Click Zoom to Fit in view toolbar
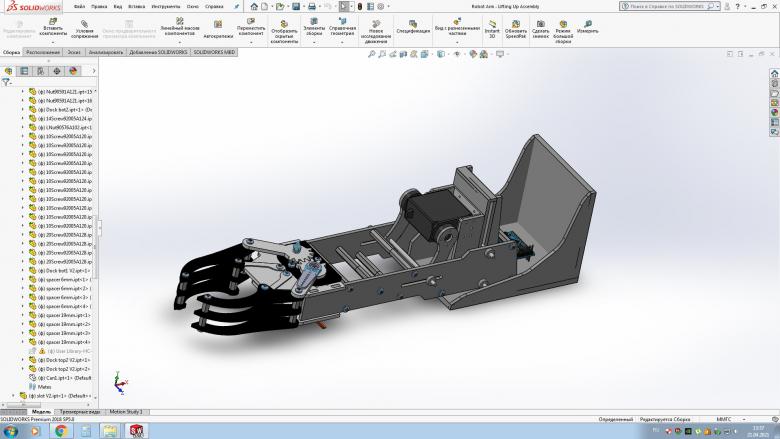 [371, 54]
